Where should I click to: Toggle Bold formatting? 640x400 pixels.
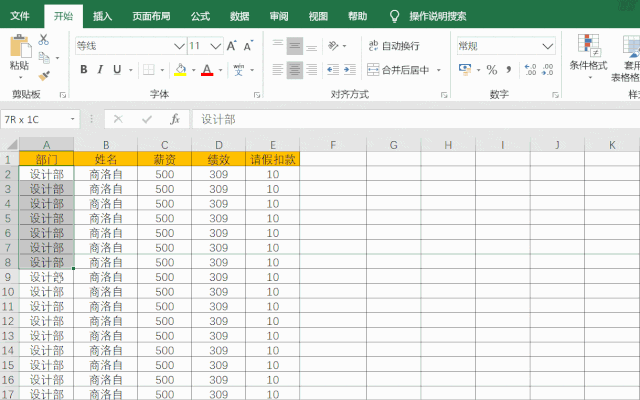(x=84, y=69)
